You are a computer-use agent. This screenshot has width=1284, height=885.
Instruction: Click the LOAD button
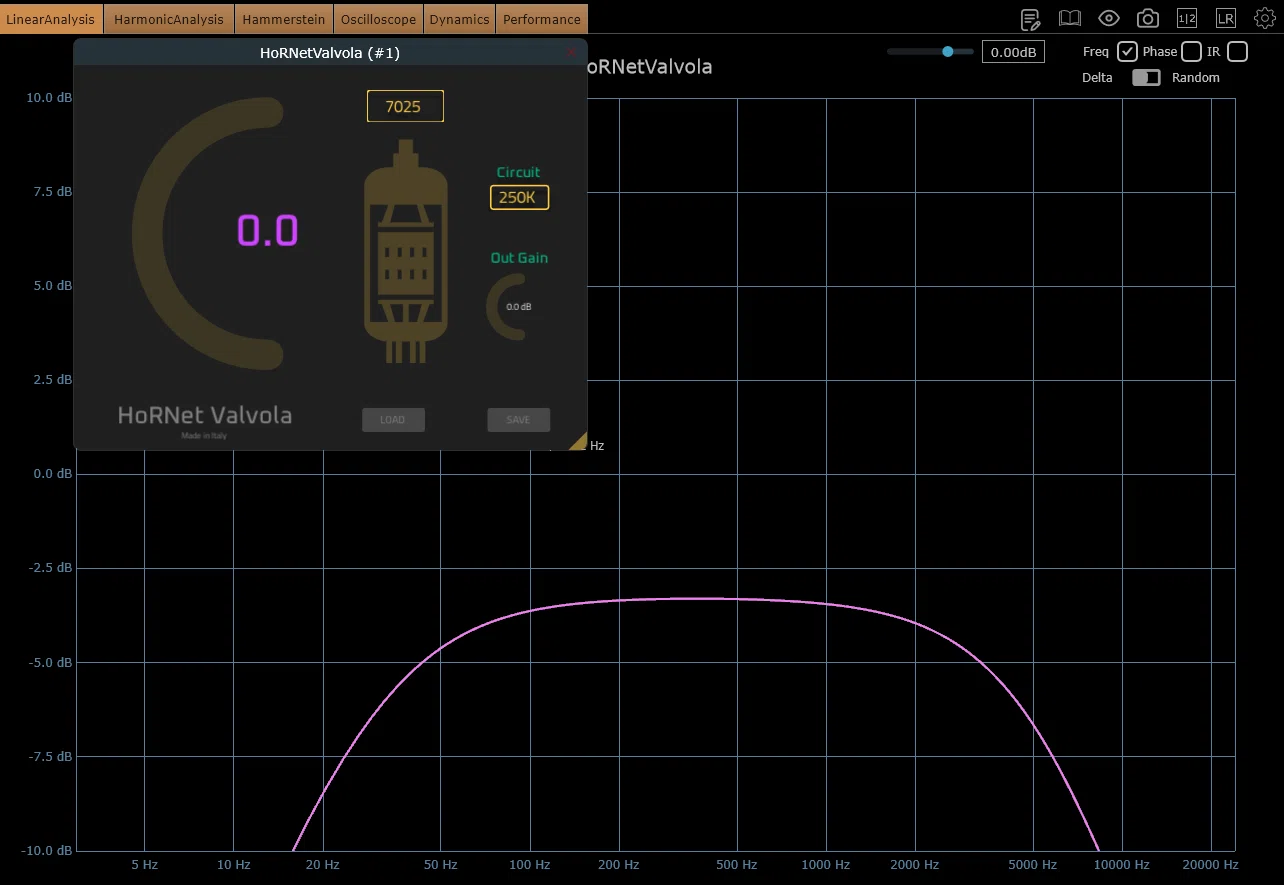click(393, 420)
